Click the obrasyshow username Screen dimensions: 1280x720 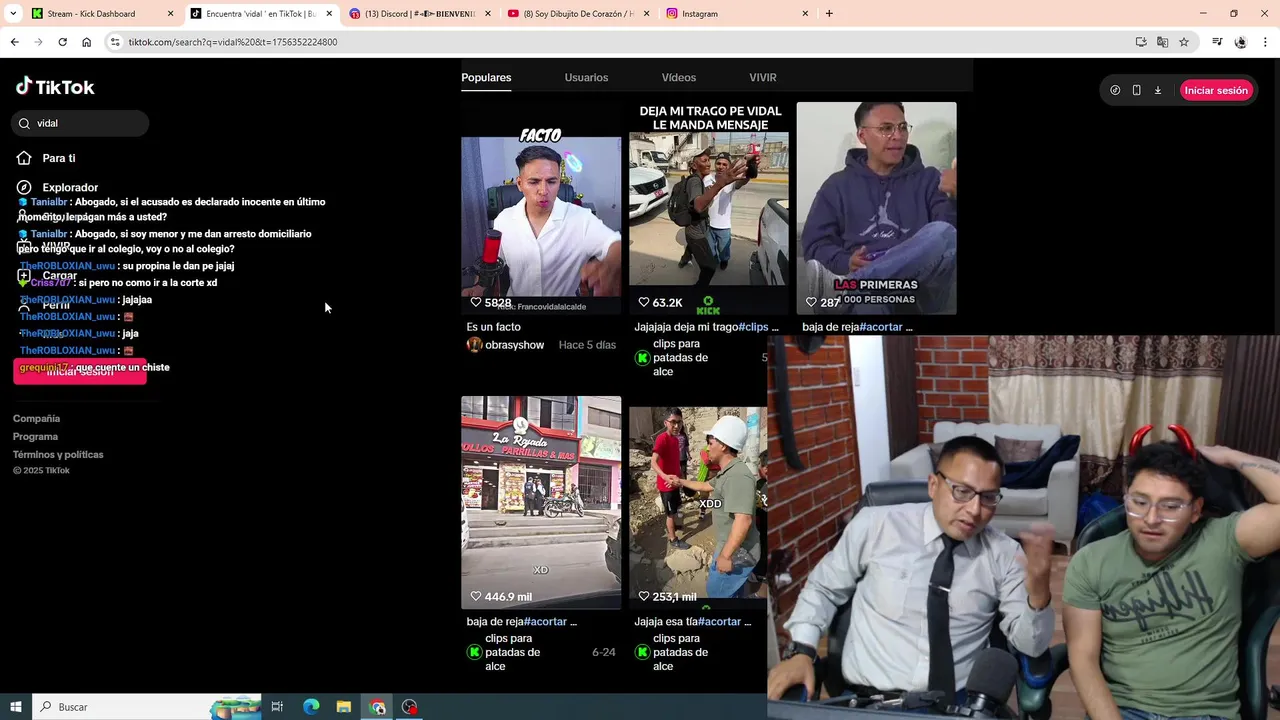514,345
